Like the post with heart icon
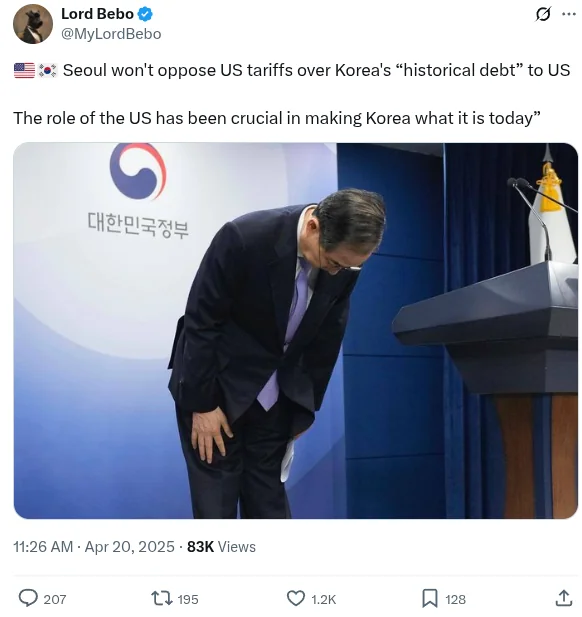 [x=296, y=599]
